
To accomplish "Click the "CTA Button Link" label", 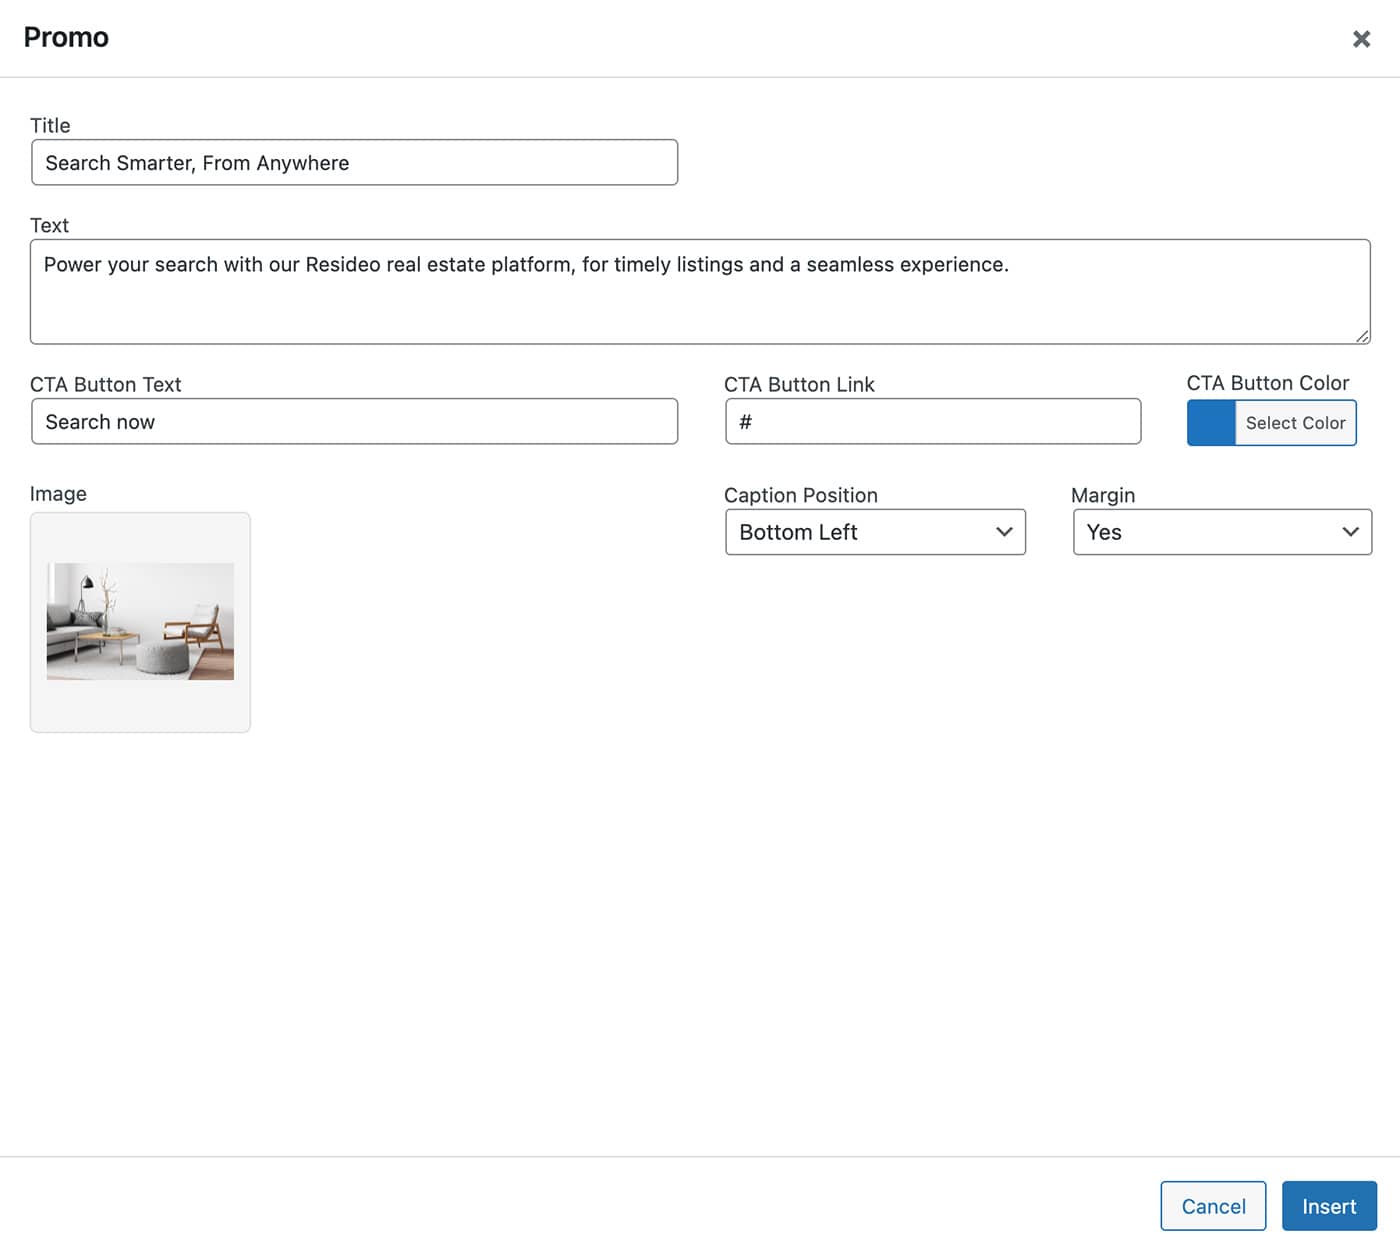I will (799, 385).
